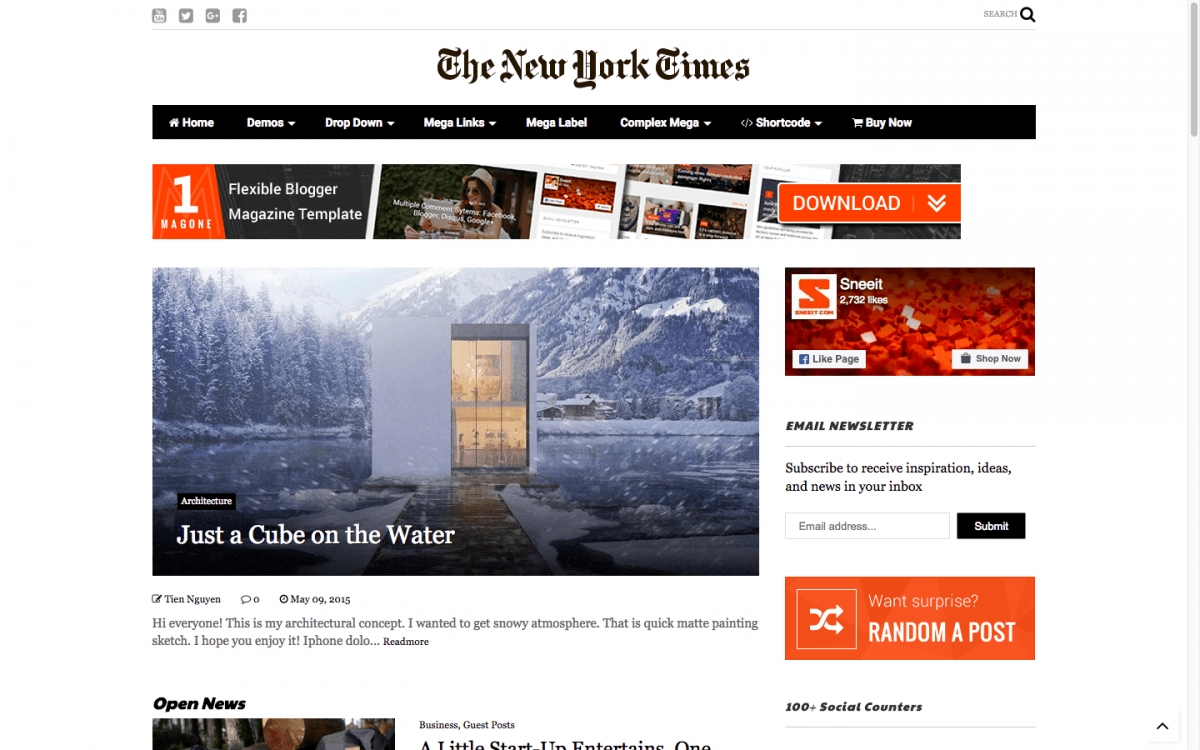Click the Buy Now menu item
This screenshot has height=750, width=1200.
click(x=882, y=123)
